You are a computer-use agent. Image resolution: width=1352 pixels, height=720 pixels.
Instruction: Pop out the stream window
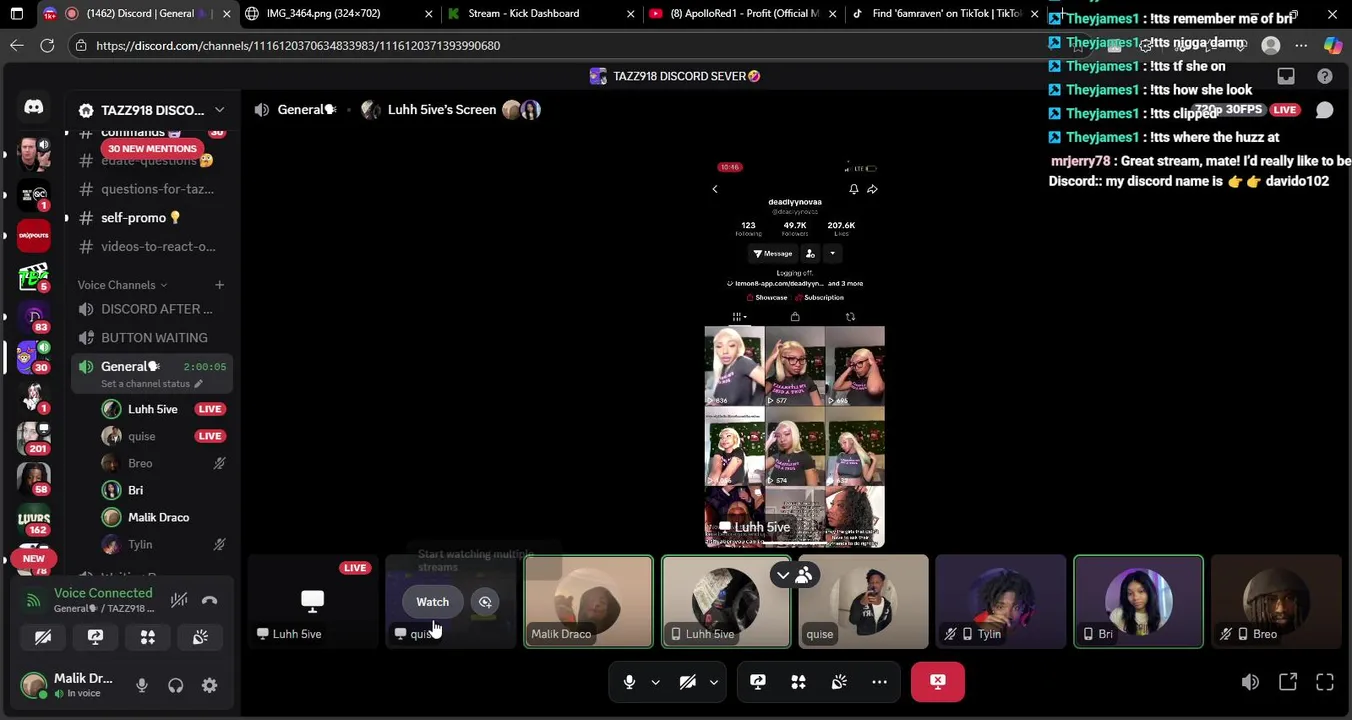pos(1288,682)
